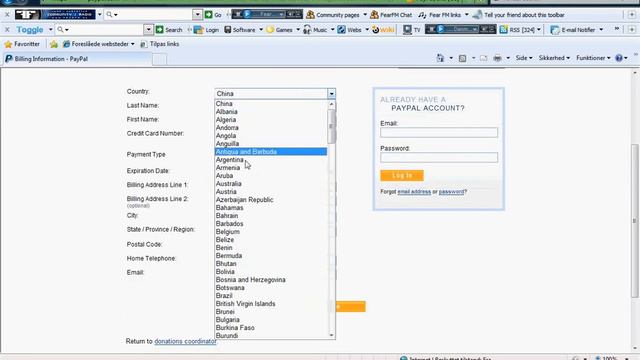Click the FearFM radio player play button

(x=247, y=14)
